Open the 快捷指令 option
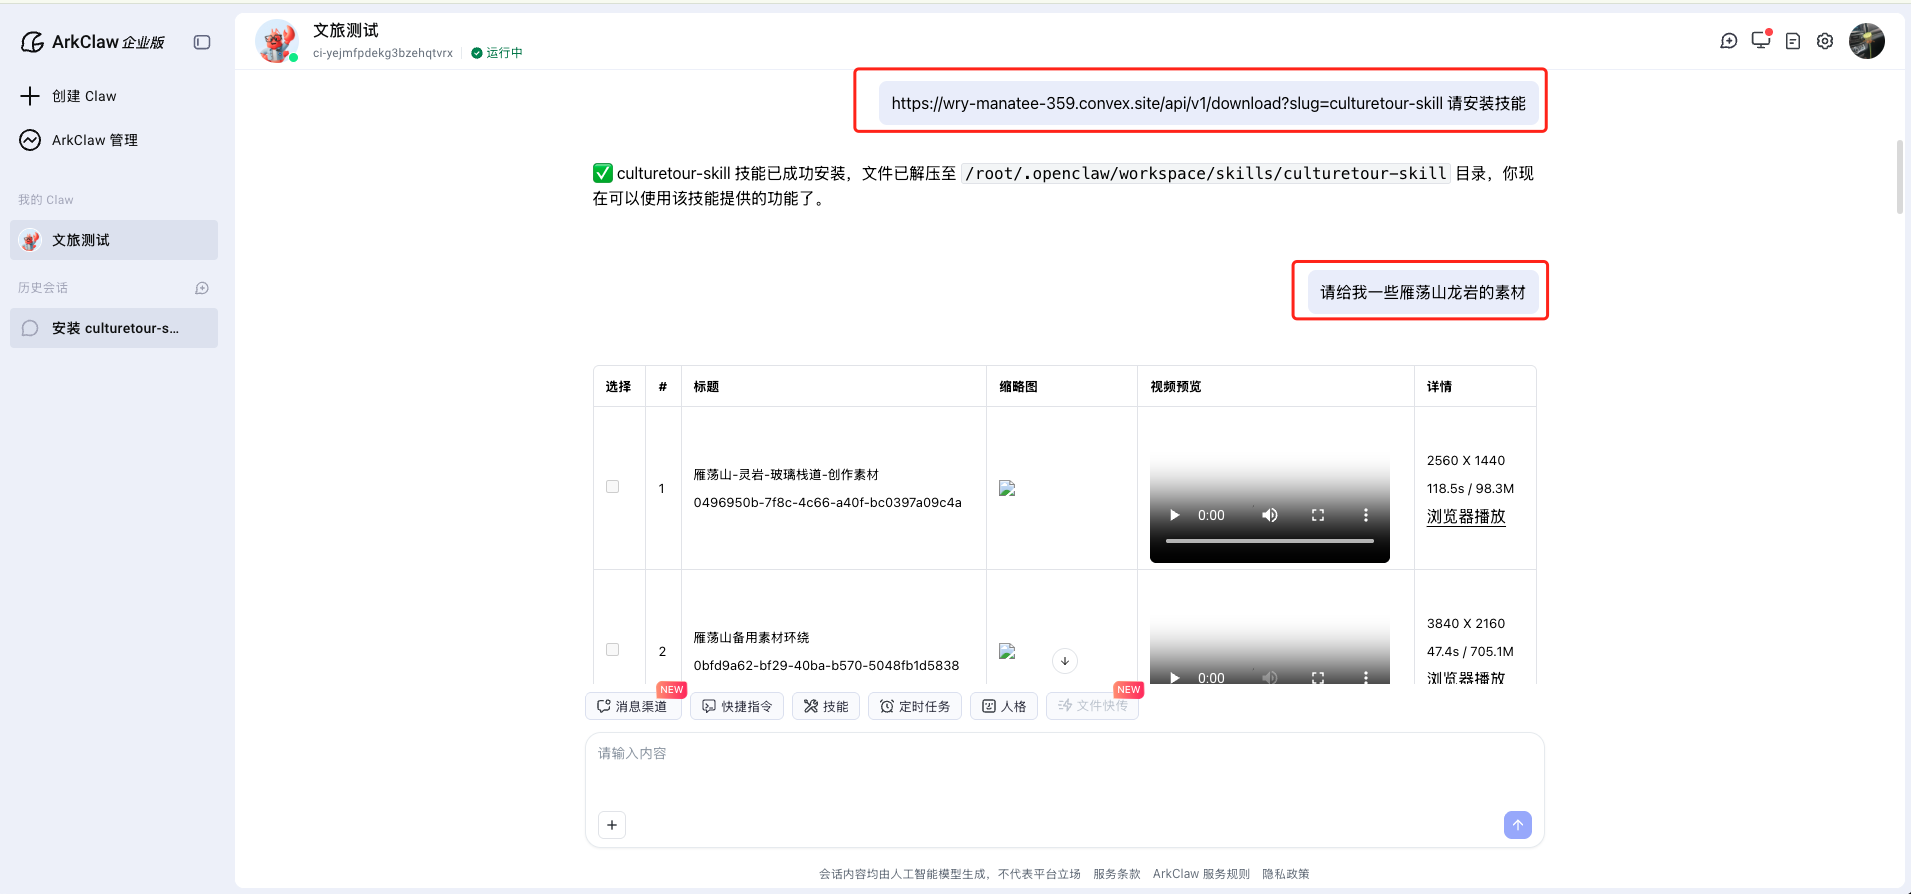The height and width of the screenshot is (894, 1911). 737,706
